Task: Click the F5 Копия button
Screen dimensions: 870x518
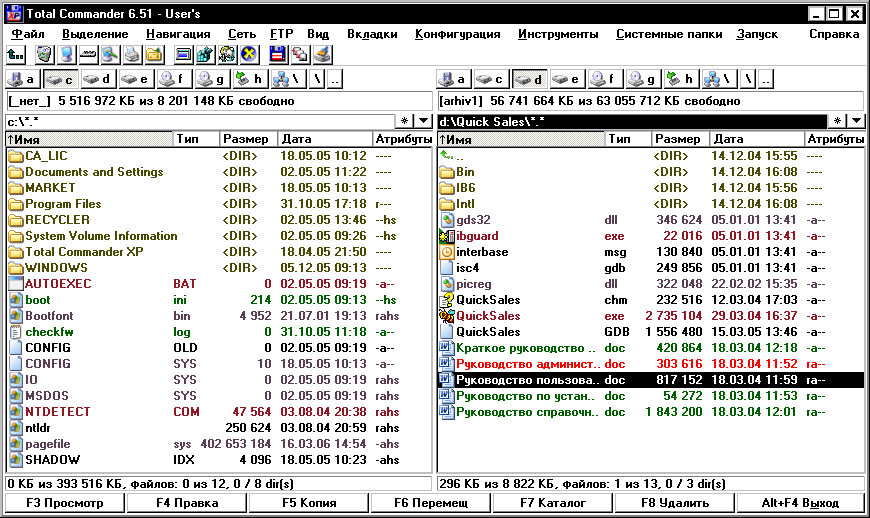Action: [x=309, y=503]
